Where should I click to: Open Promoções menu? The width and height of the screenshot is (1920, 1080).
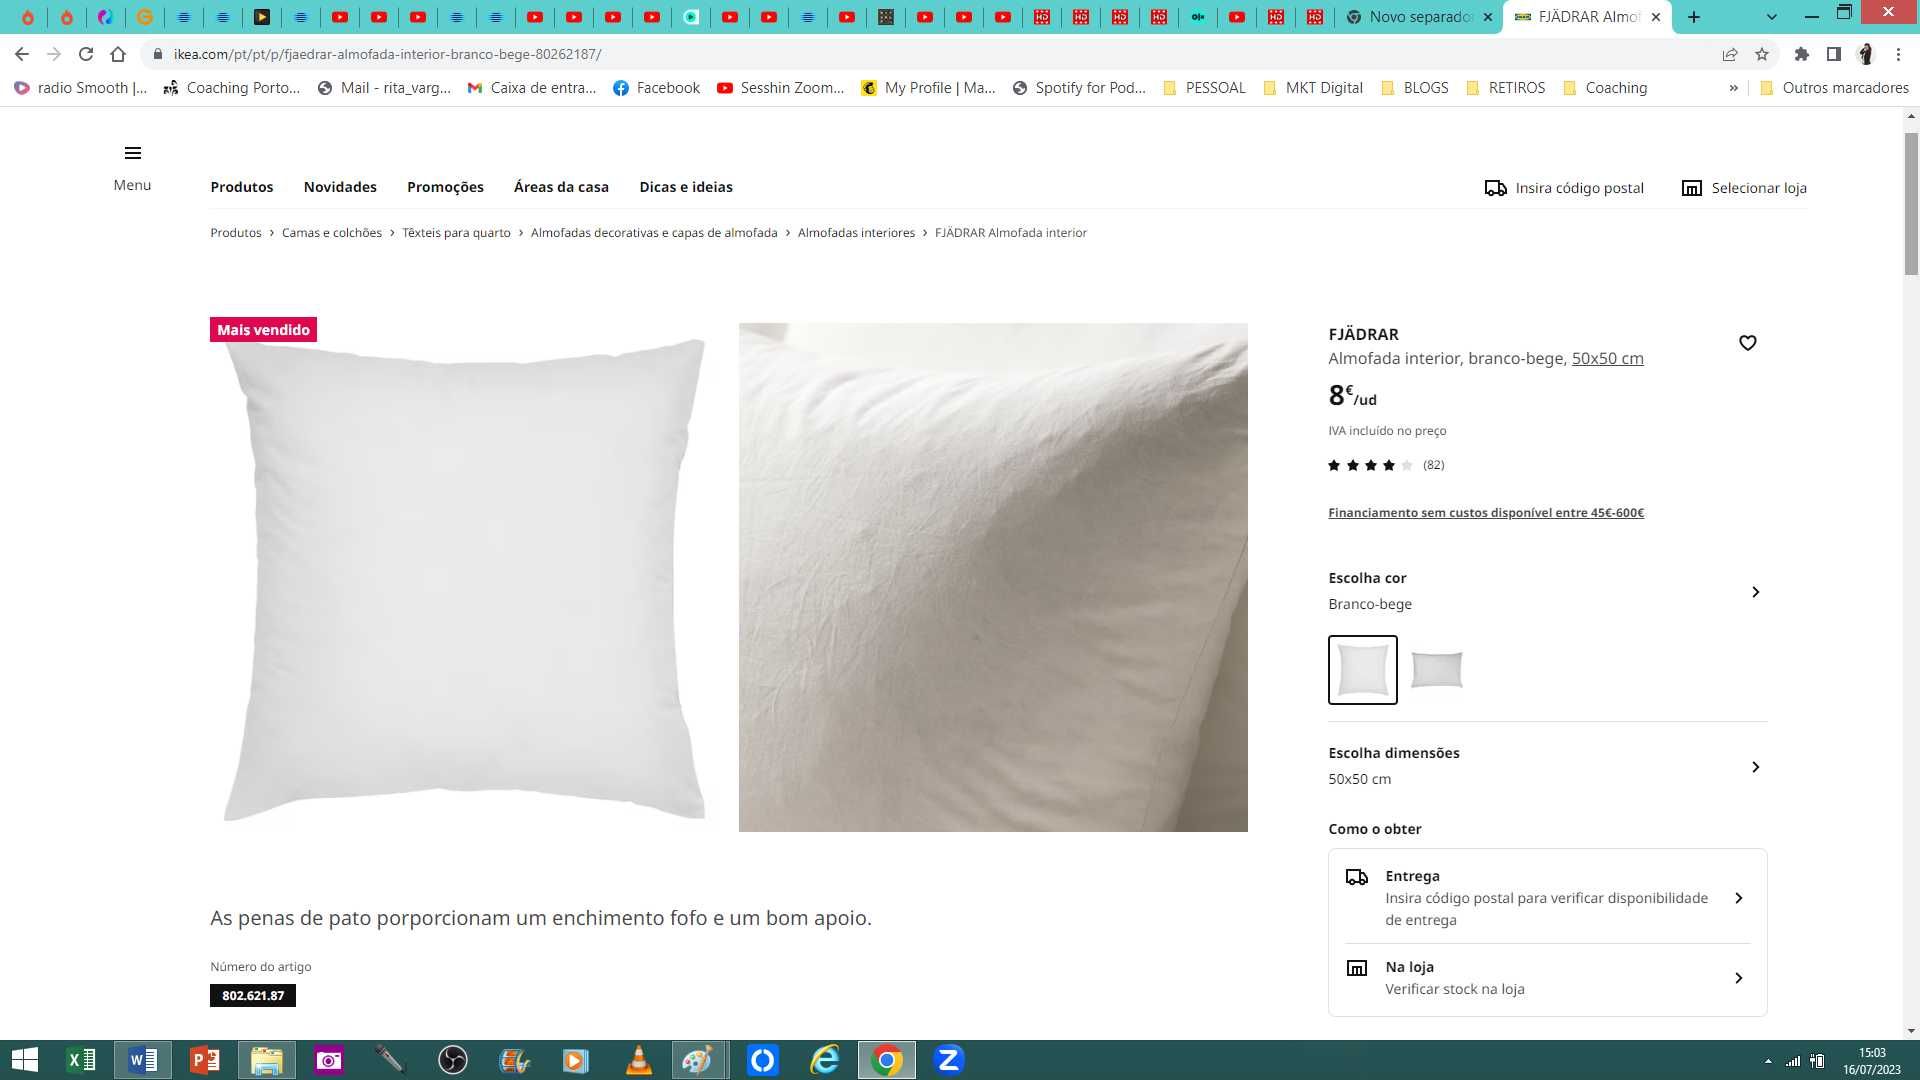coord(445,187)
